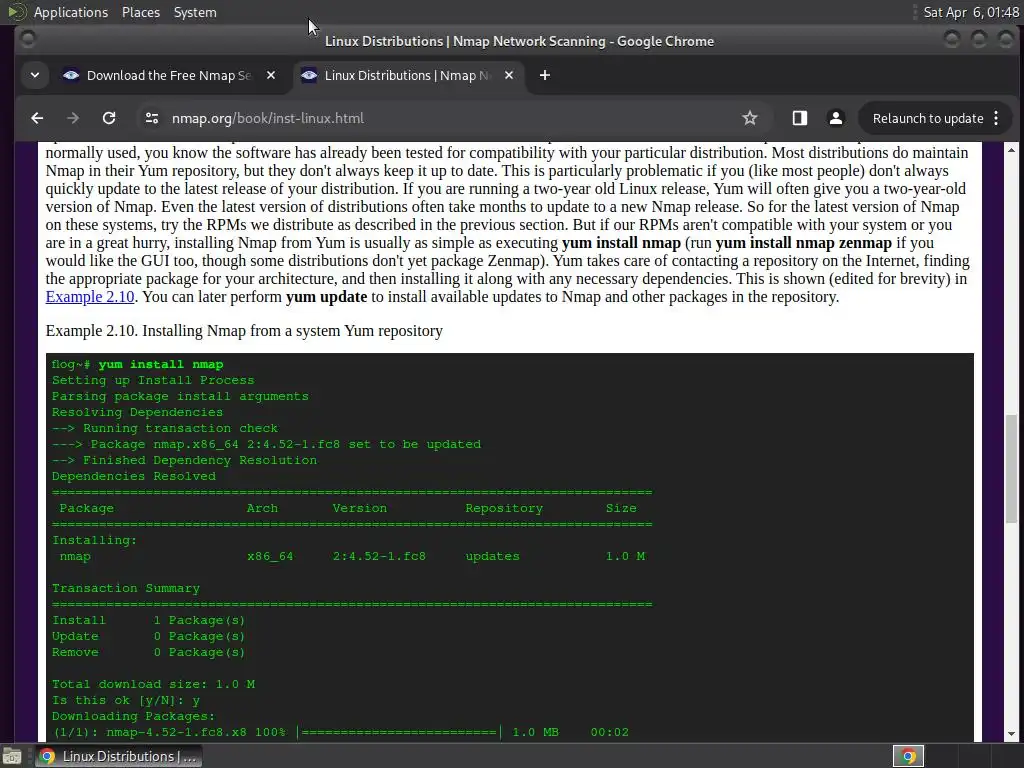Click the 'Downloading Packages:' line
This screenshot has width=1024, height=768.
[133, 716]
